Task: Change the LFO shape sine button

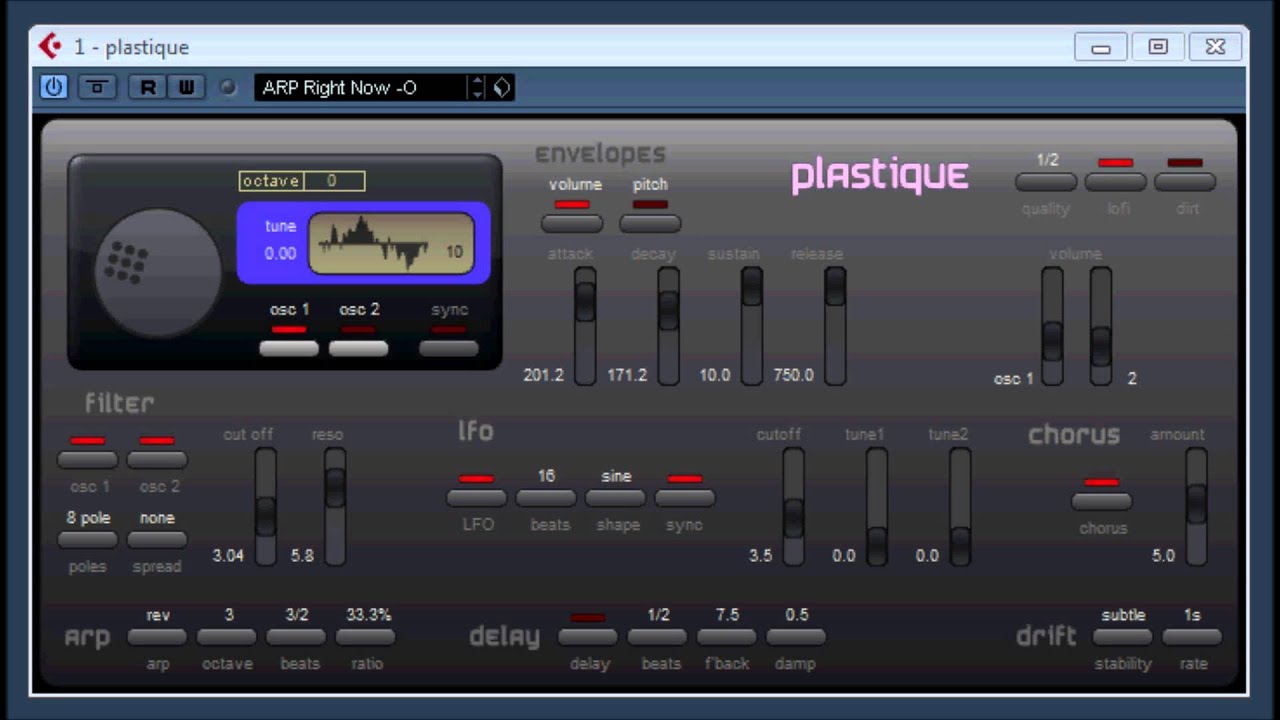Action: (x=615, y=498)
